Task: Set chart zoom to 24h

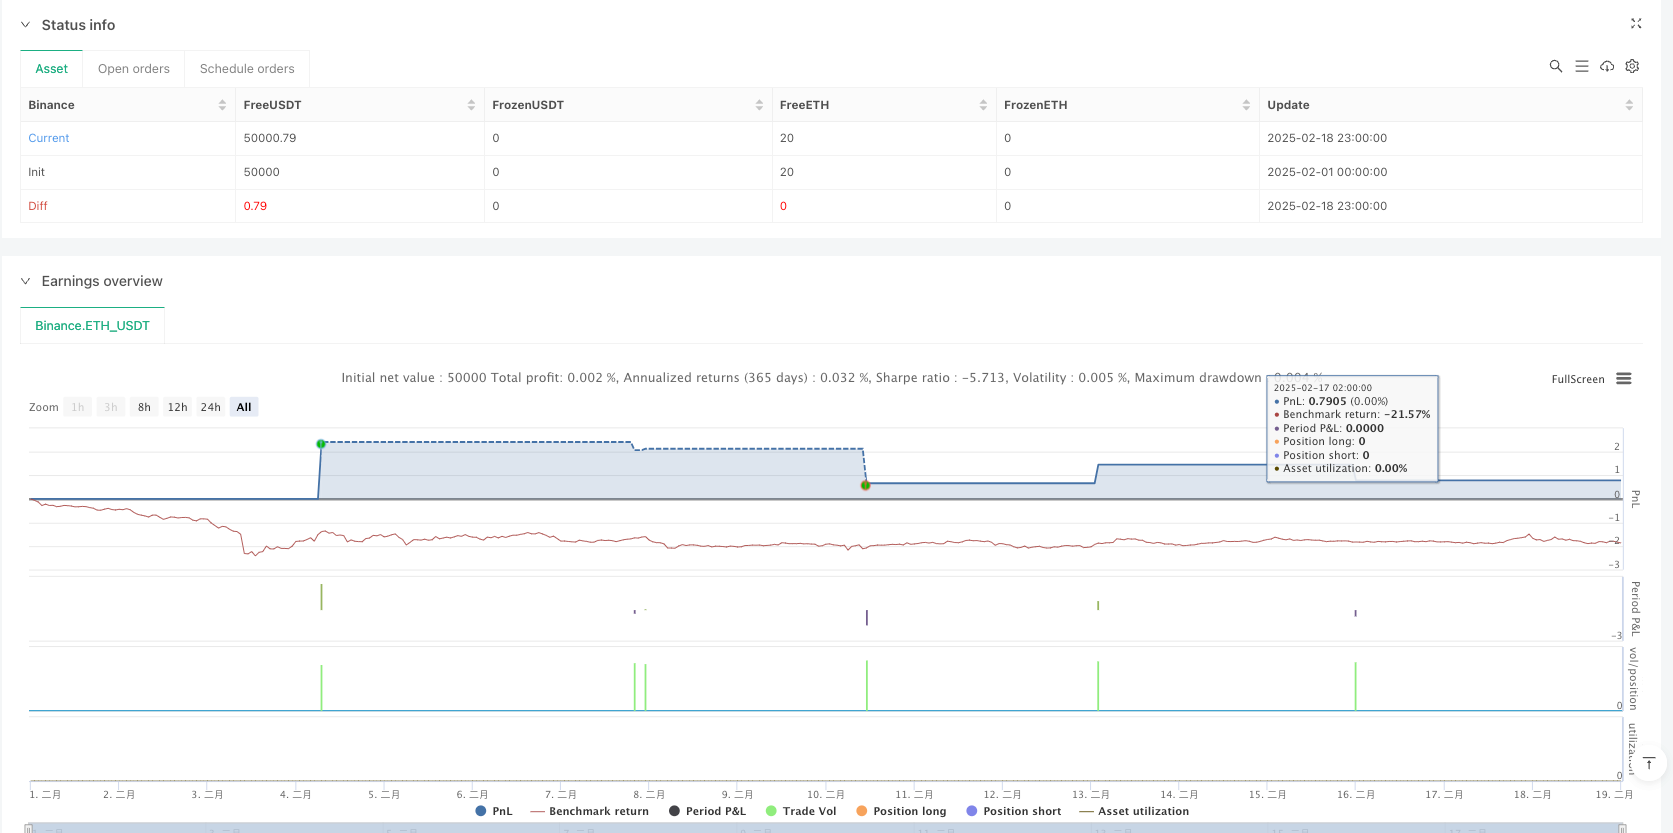Action: pos(210,407)
